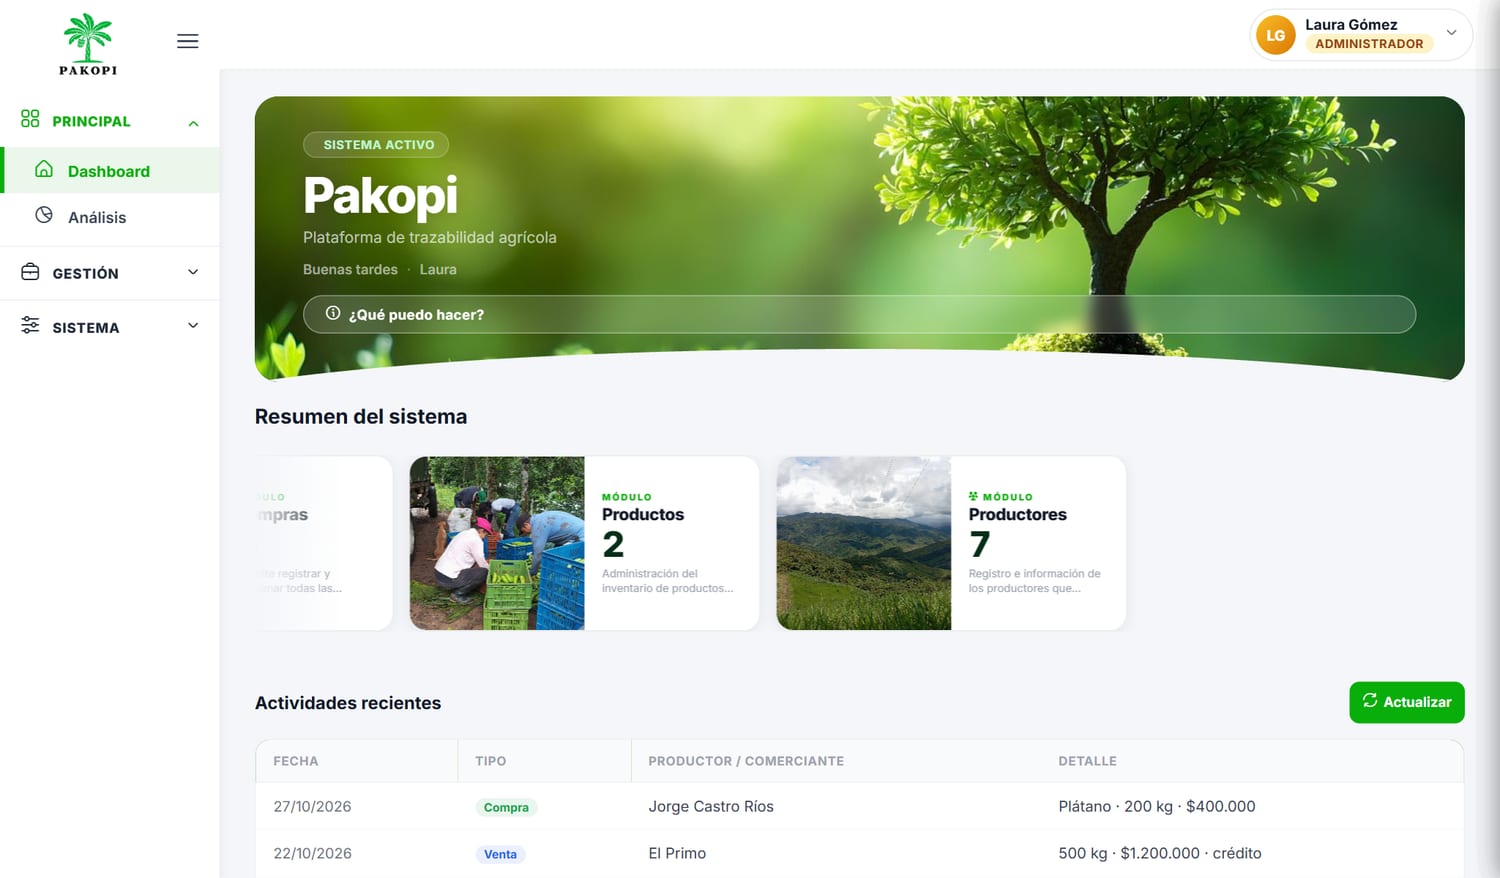Click Jorge Castro Ríos cell
This screenshot has height=878, width=1500.
[711, 806]
